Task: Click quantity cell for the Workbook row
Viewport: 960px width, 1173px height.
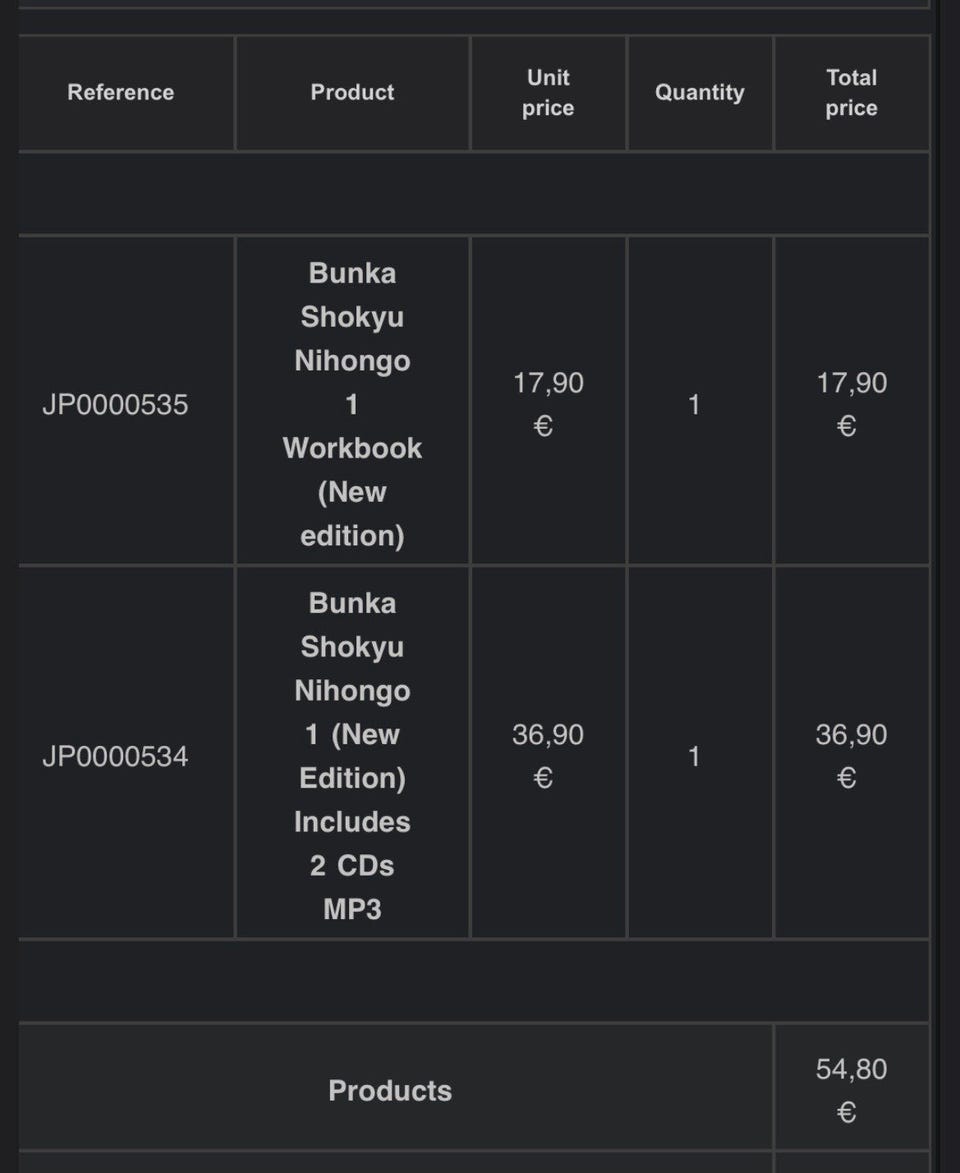Action: pyautogui.click(x=699, y=404)
